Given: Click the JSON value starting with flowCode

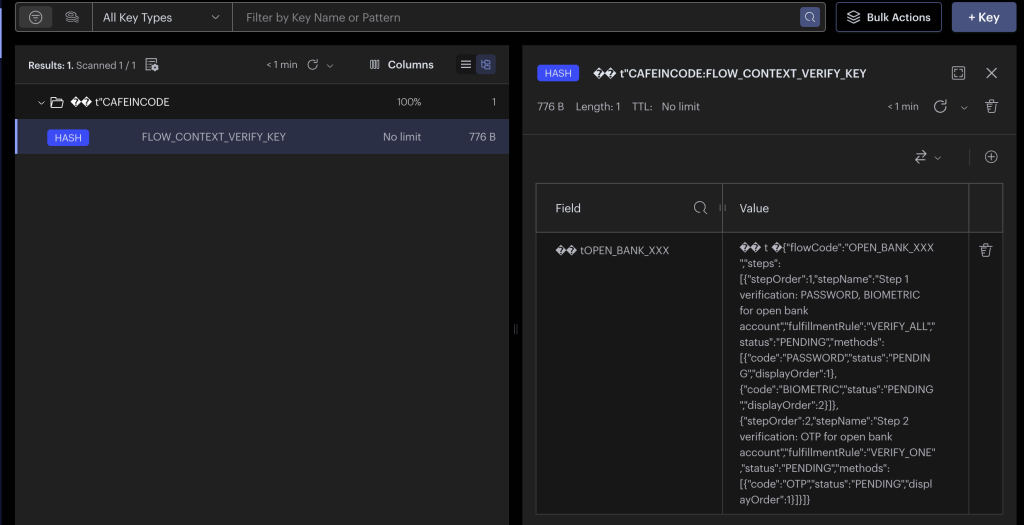Looking at the screenshot, I should point(837,374).
